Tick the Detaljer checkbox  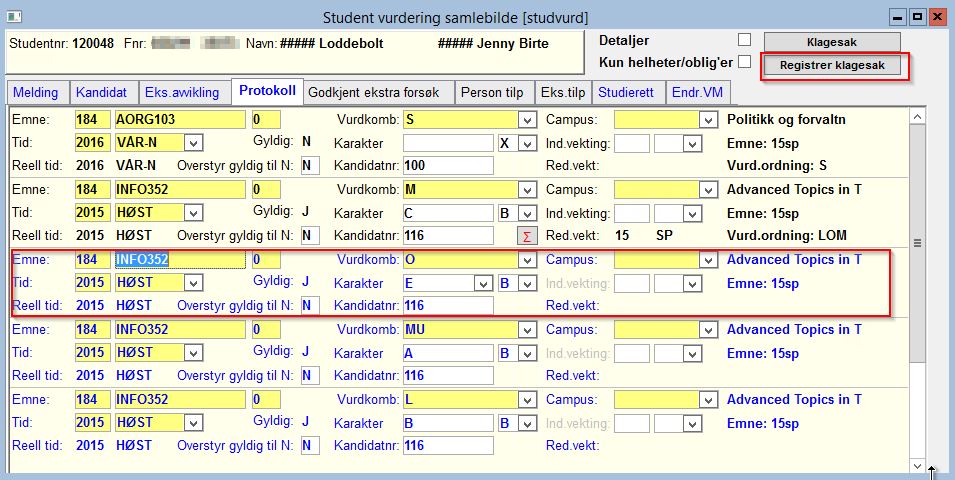click(x=744, y=41)
